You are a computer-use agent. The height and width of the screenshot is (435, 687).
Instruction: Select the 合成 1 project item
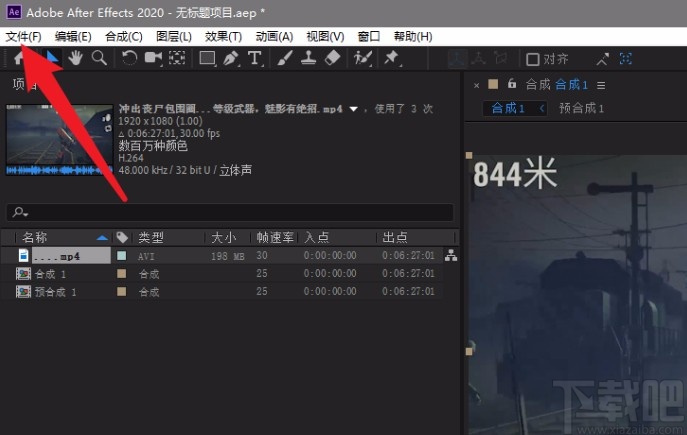tap(50, 274)
